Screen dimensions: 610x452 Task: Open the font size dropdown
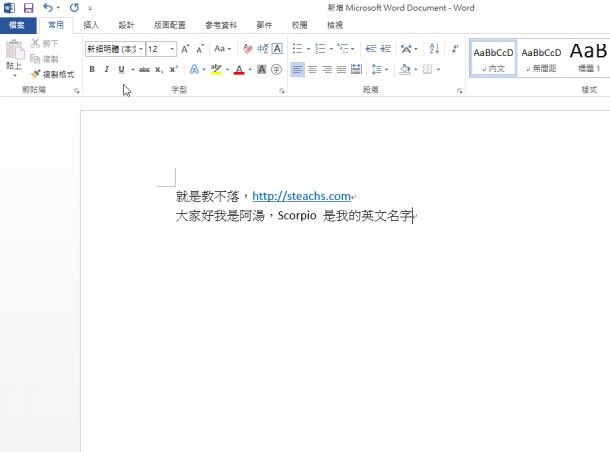[173, 48]
